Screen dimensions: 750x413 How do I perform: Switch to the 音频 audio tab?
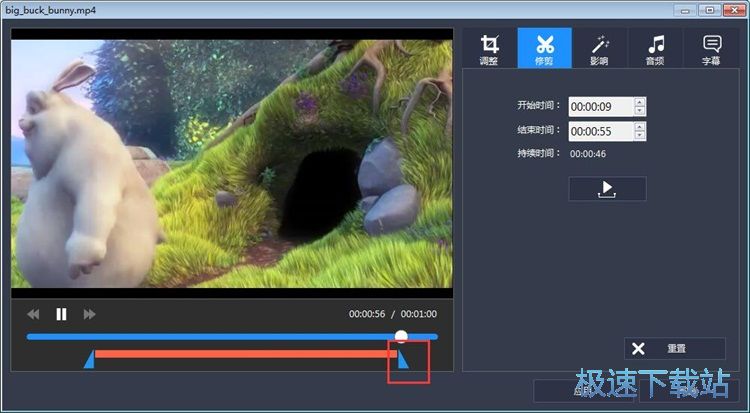pos(655,48)
